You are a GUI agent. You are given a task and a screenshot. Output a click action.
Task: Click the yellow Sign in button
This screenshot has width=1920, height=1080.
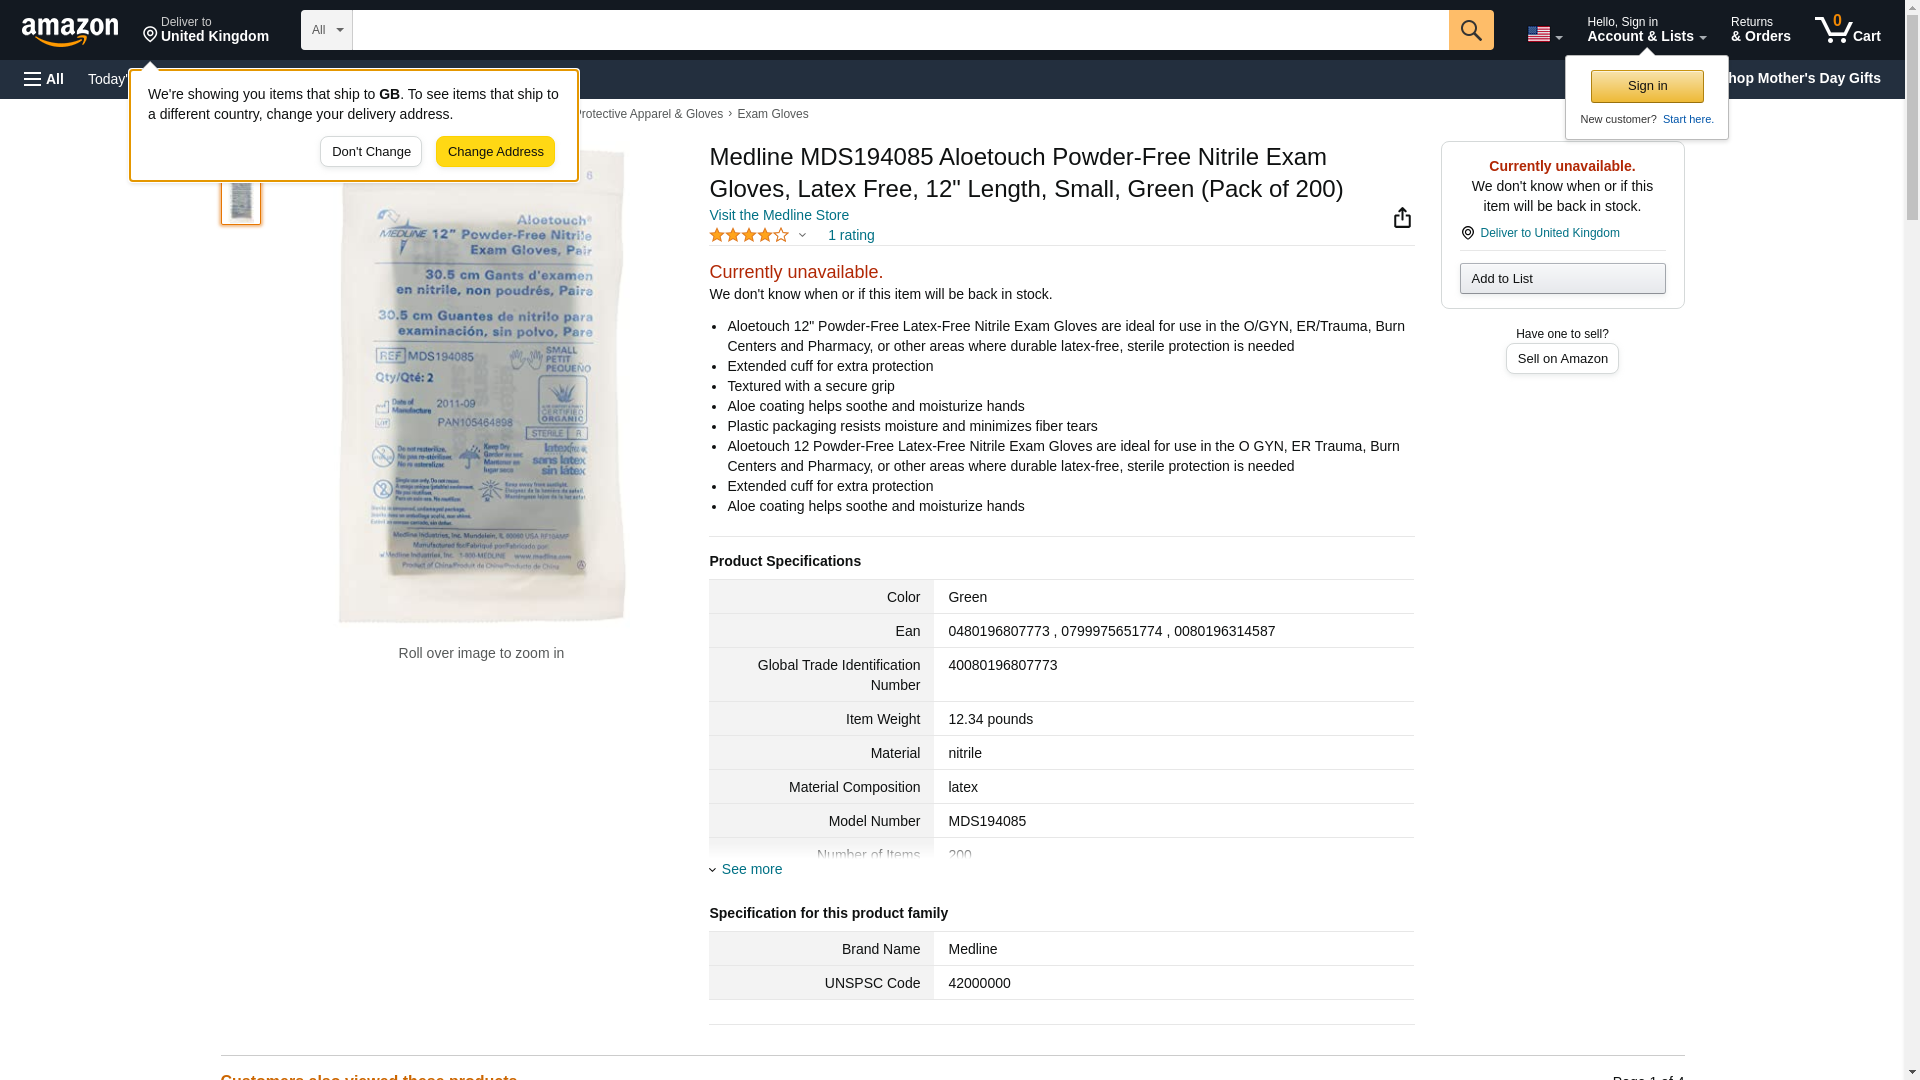[1646, 86]
